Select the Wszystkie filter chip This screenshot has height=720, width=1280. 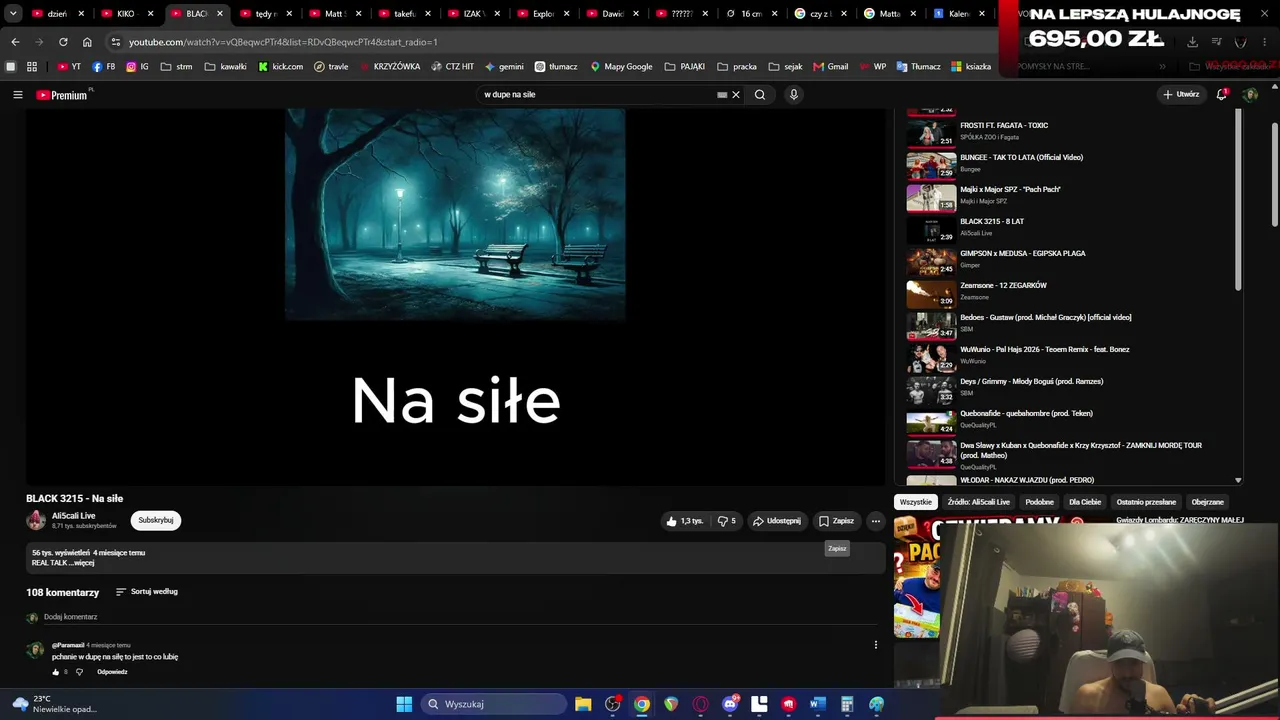915,502
